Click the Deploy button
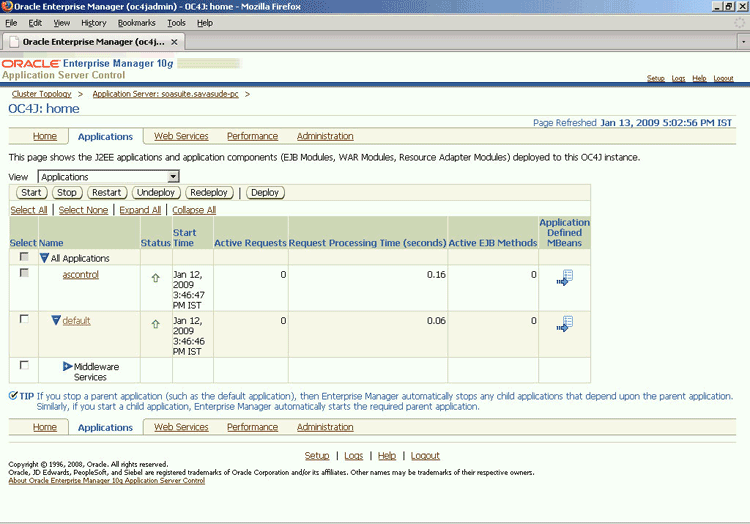Viewport: 750px width, 524px height. click(x=265, y=193)
